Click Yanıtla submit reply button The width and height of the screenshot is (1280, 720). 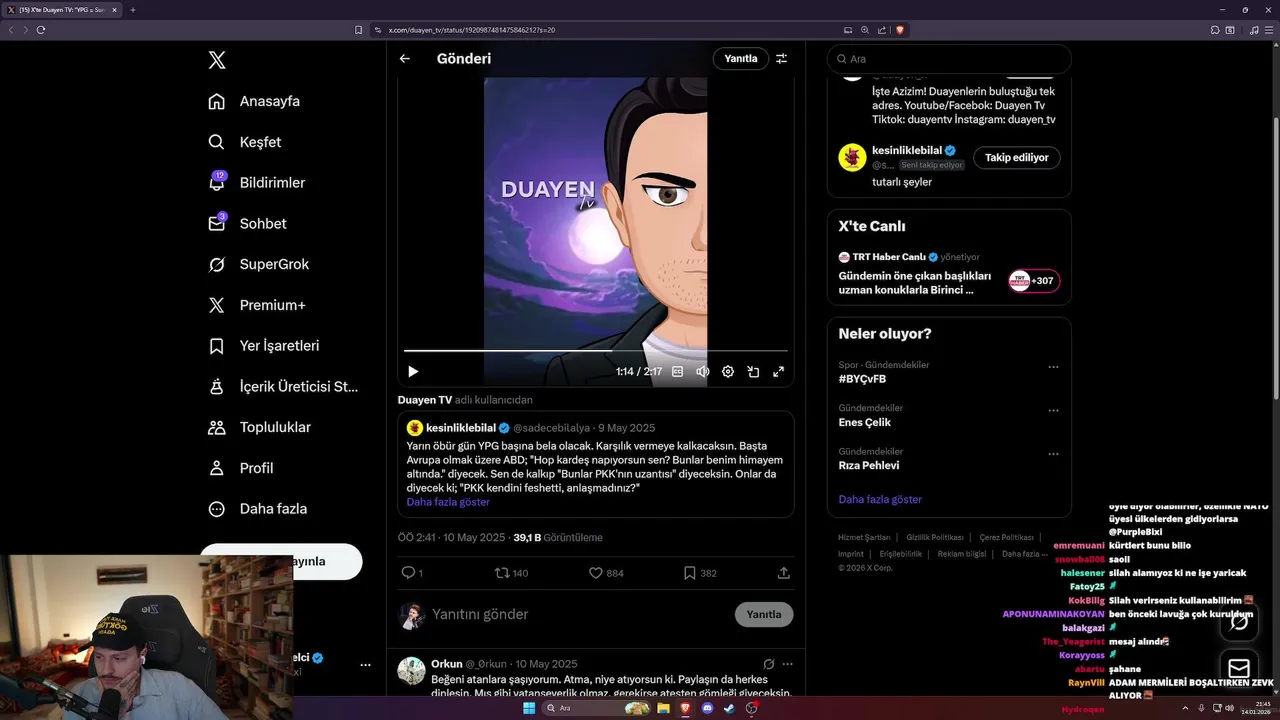pos(764,615)
